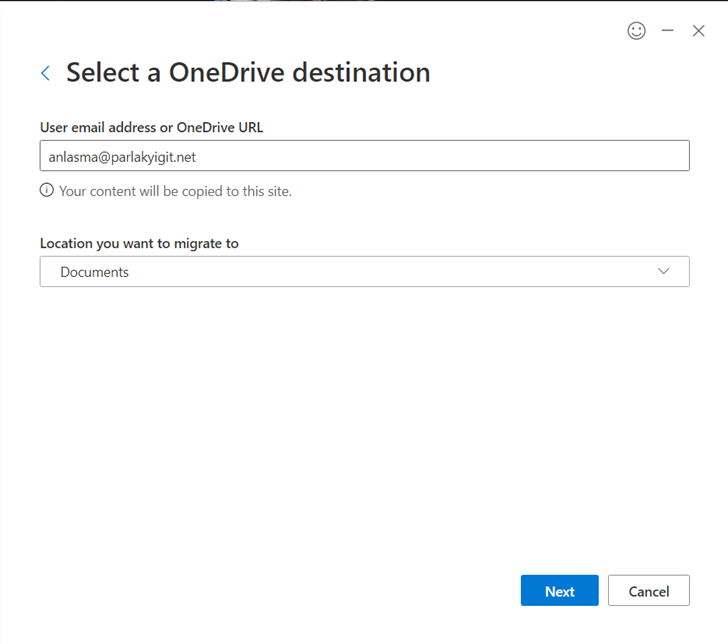Expand the location dropdown chevron arrow

663,271
